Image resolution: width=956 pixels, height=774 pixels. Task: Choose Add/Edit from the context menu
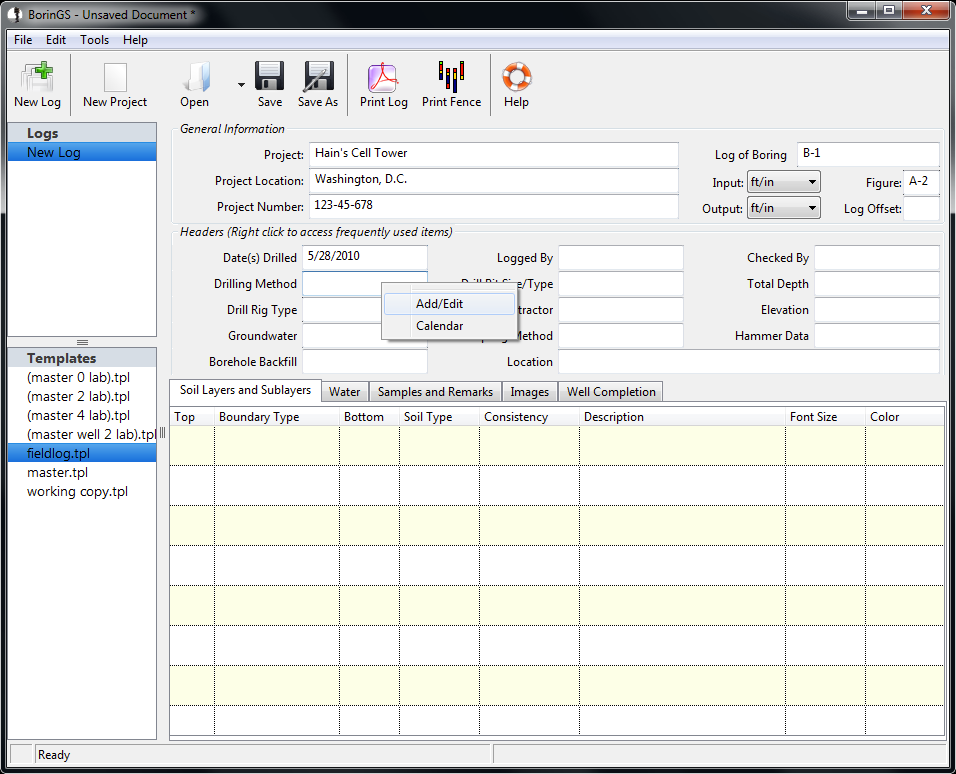click(440, 304)
